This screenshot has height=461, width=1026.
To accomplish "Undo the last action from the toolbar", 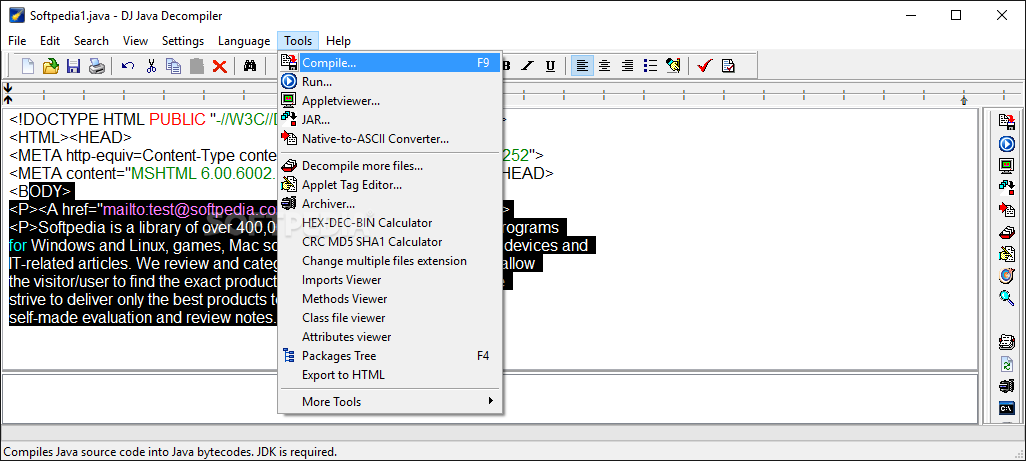I will [x=128, y=66].
